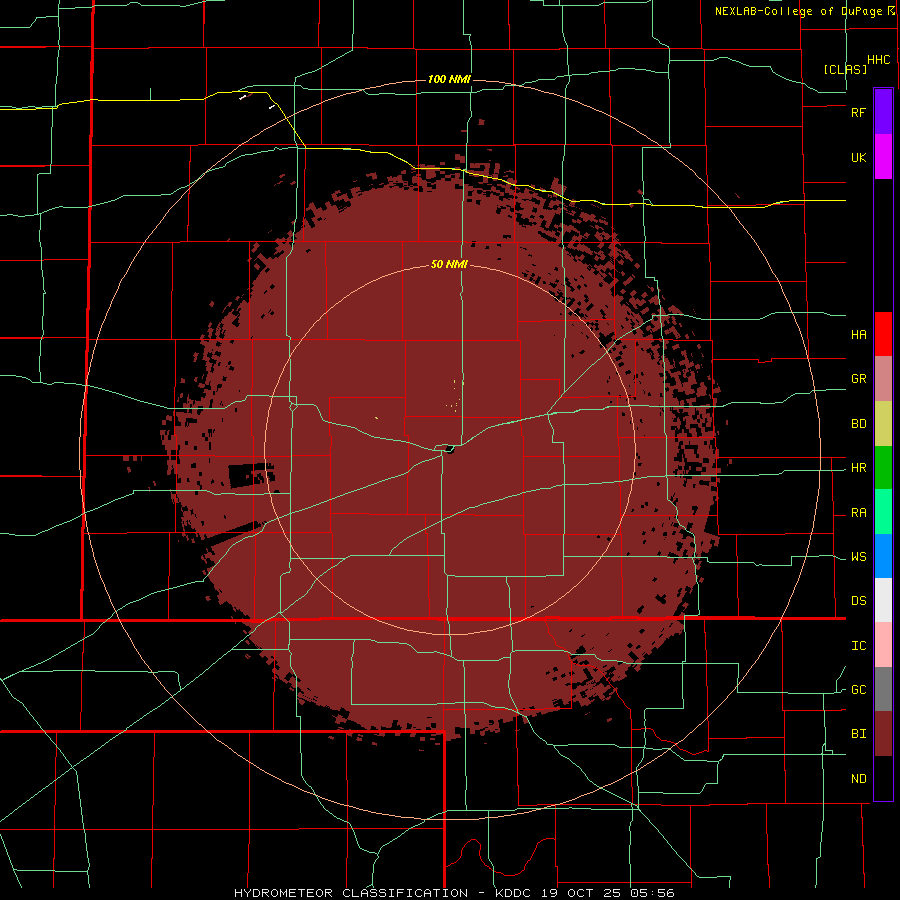Screen dimensions: 900x900
Task: Click the HA red legend color swatch
Action: [883, 334]
